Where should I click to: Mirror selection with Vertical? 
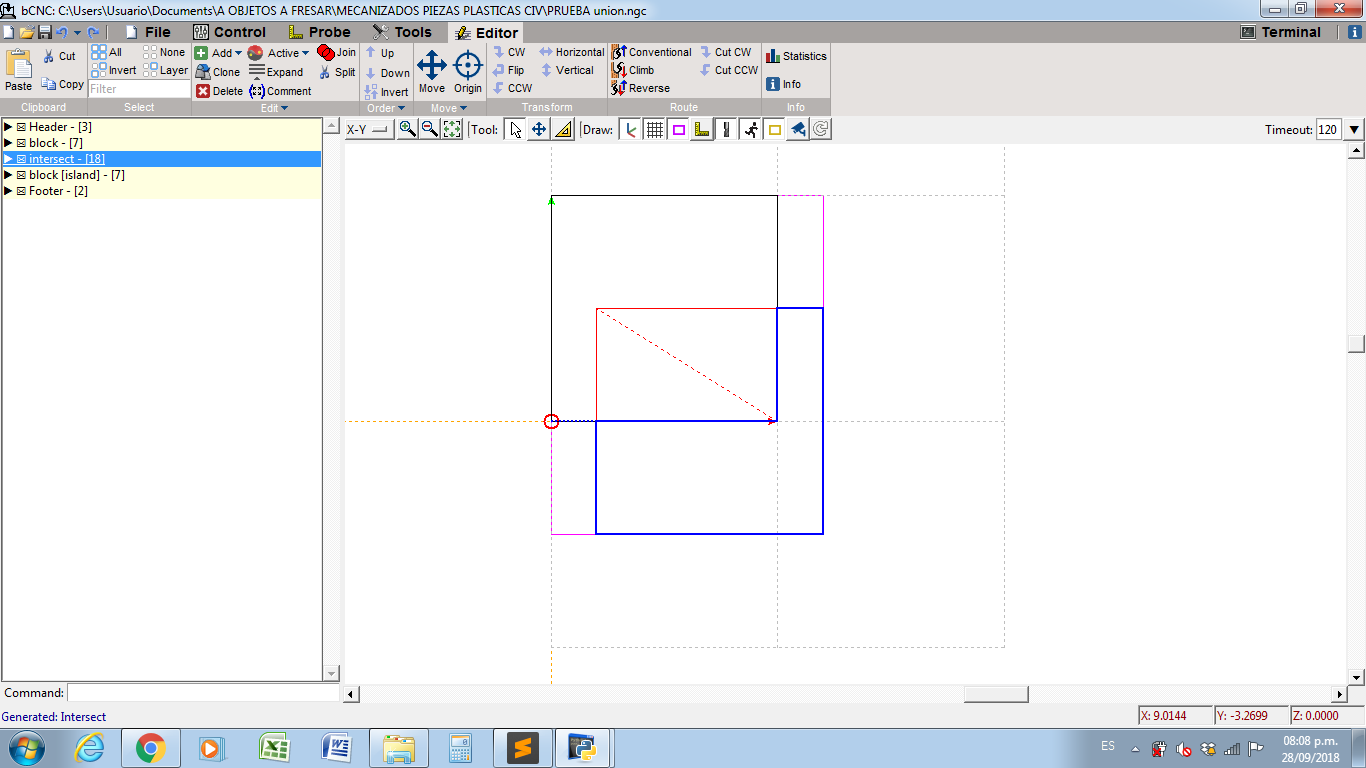click(567, 70)
